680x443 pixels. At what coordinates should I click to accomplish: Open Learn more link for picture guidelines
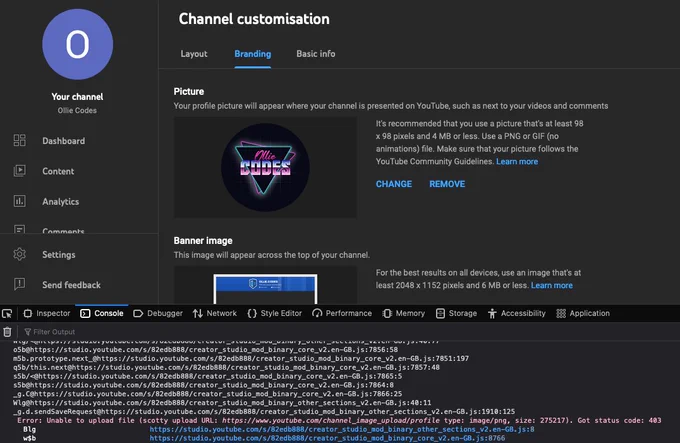tap(517, 161)
